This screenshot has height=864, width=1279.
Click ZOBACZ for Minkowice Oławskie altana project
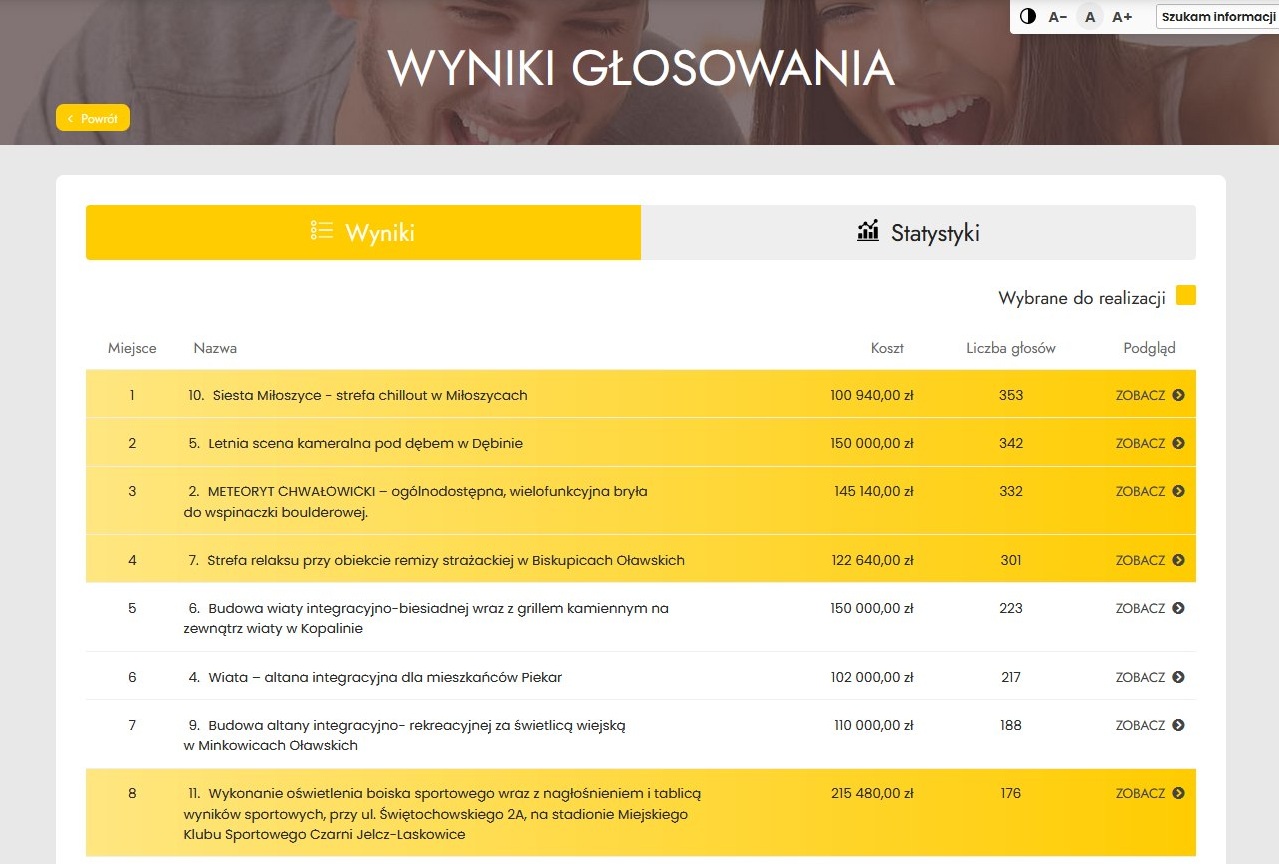click(x=1150, y=725)
